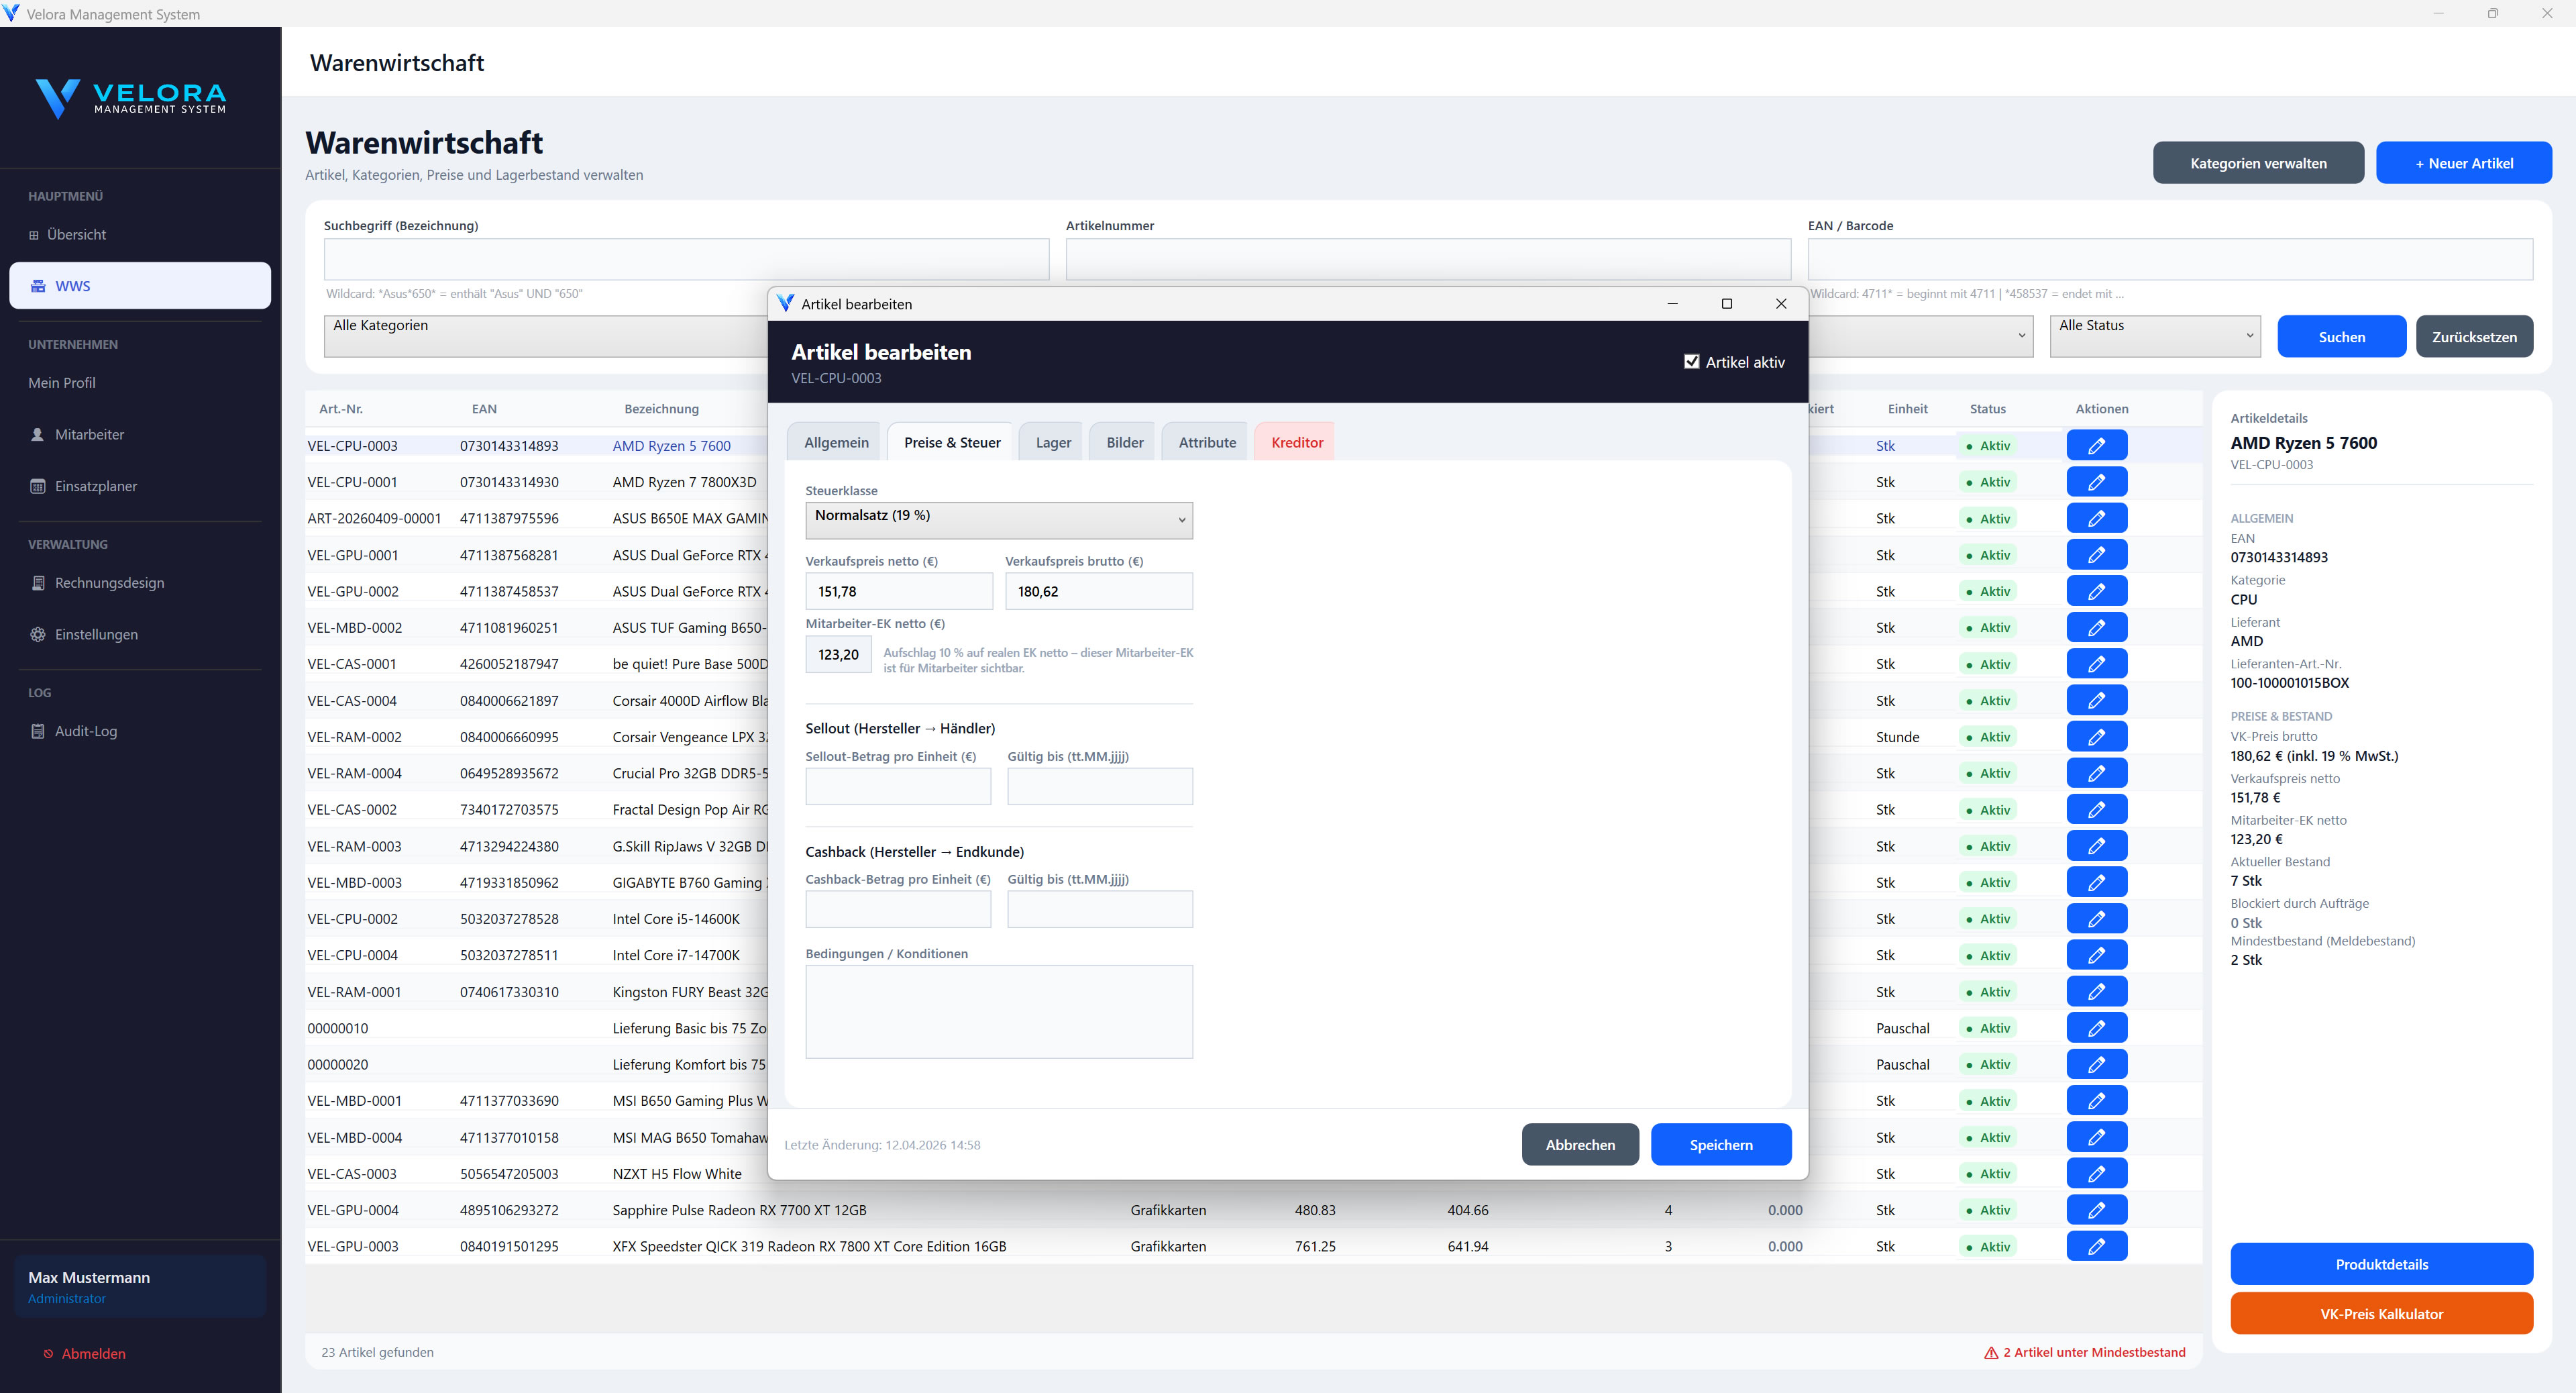Click the Sellout-Betrag pro Einheit field

(x=897, y=786)
